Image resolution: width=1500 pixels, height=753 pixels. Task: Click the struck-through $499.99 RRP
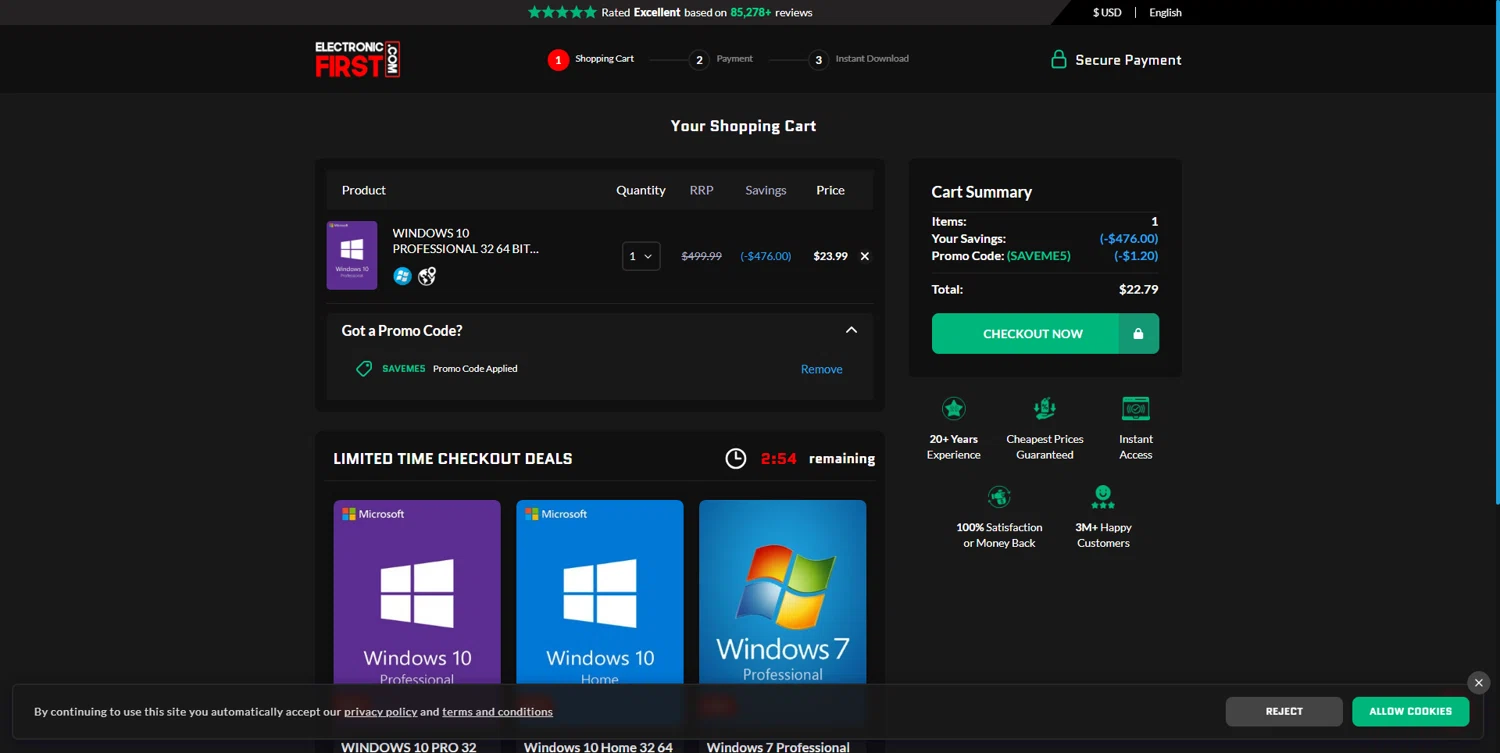tap(701, 256)
